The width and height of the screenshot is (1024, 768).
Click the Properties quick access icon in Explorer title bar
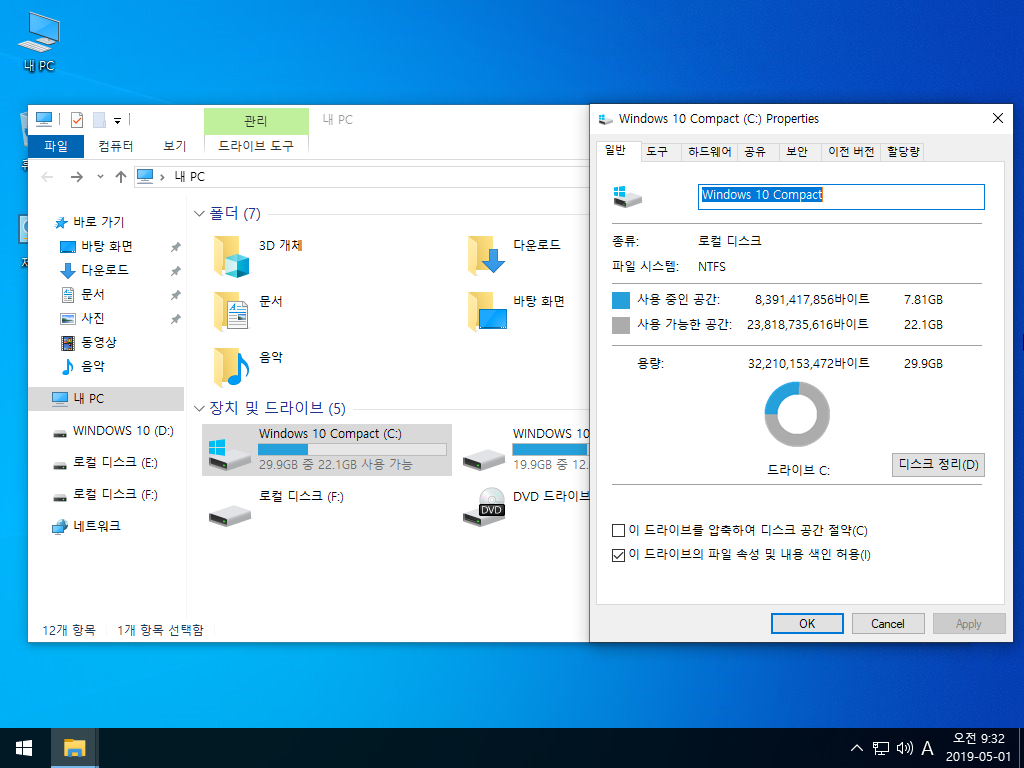tap(76, 120)
